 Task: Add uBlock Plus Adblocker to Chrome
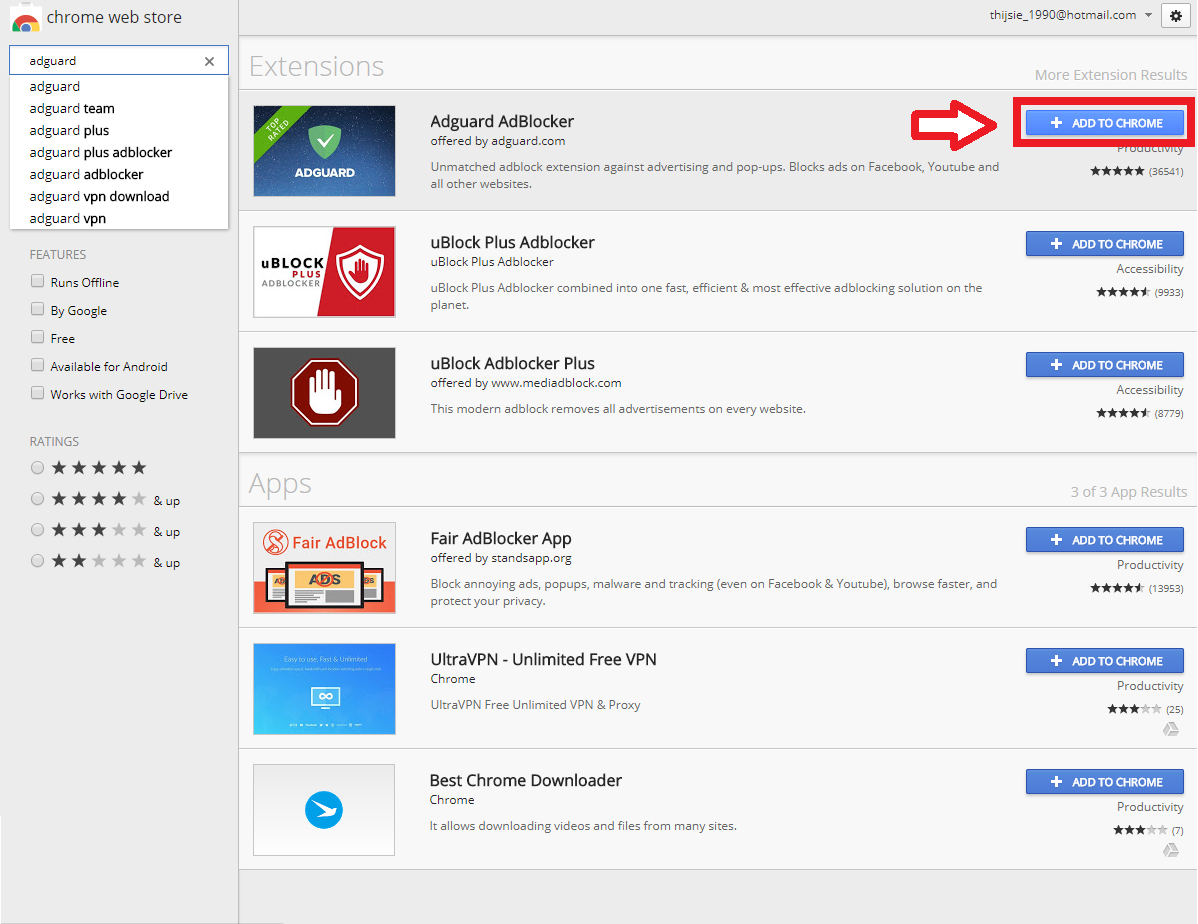coord(1105,244)
